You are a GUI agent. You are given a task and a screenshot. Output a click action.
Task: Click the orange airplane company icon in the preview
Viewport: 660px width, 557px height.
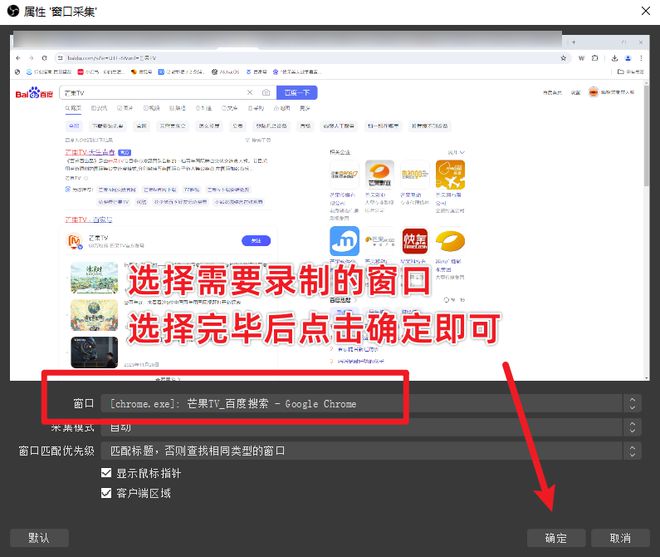pos(450,175)
